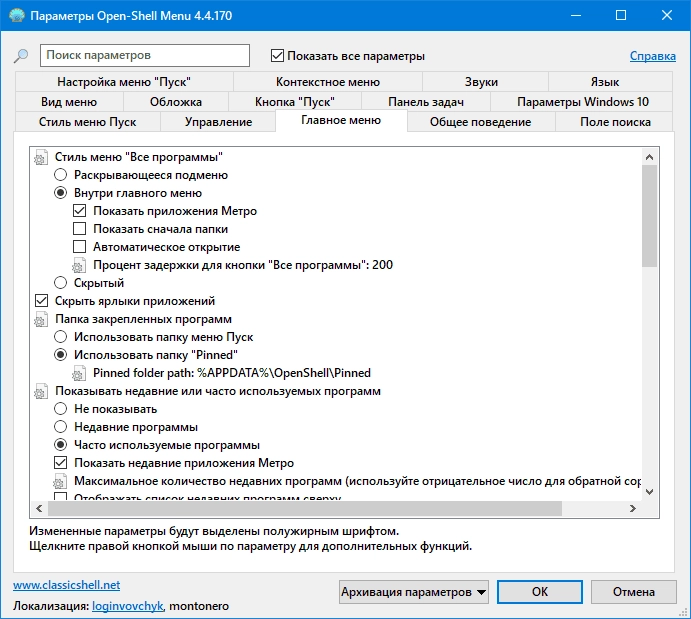This screenshot has height=619, width=691.
Task: Enable Показать сначала папки checkbox
Action: click(x=79, y=229)
